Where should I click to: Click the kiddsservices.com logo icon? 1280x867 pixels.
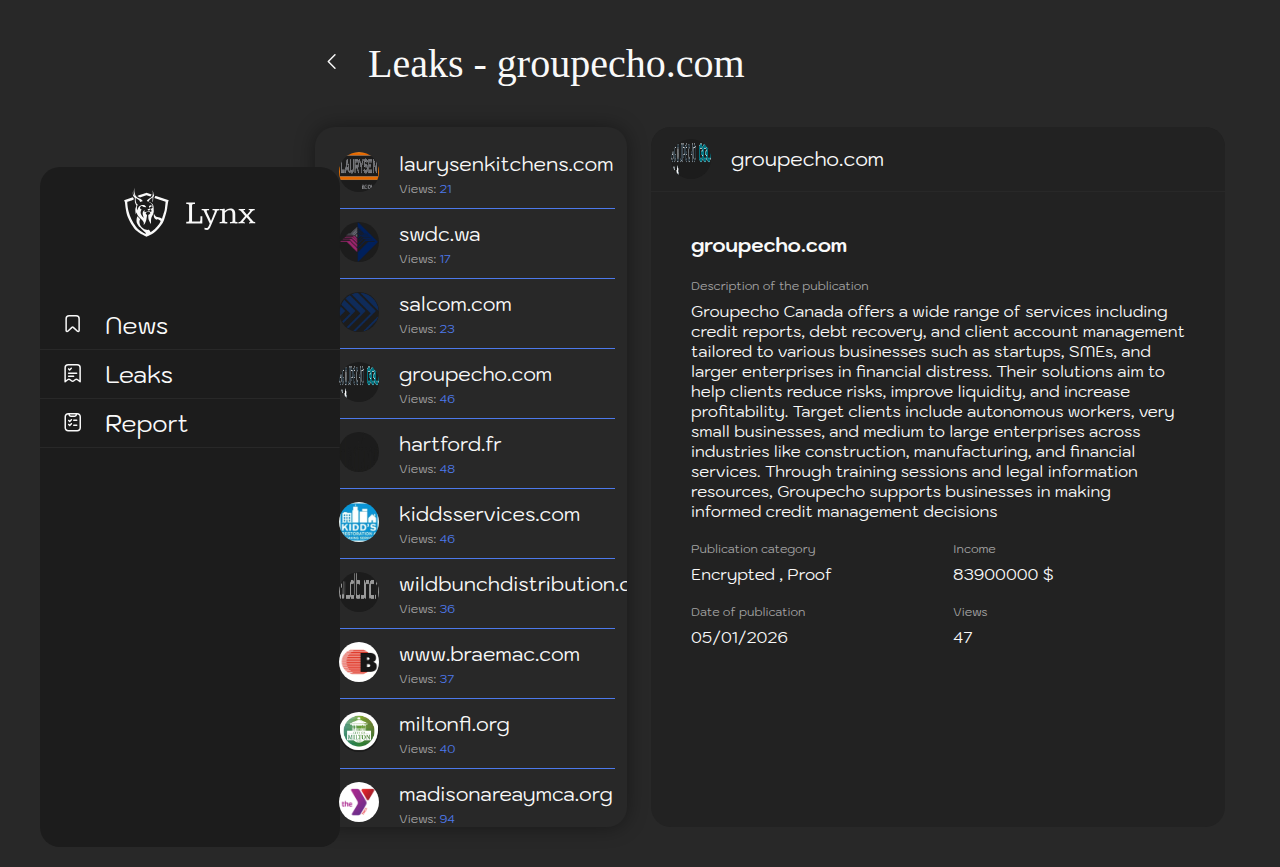pos(359,522)
